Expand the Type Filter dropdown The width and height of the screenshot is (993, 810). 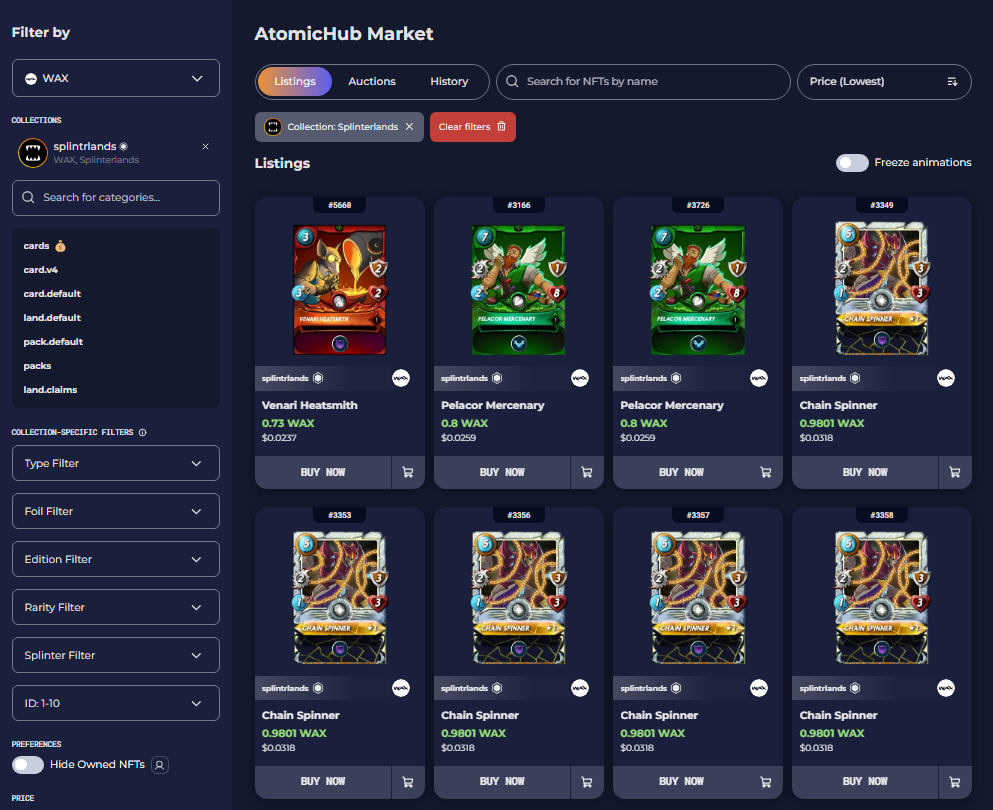click(116, 464)
